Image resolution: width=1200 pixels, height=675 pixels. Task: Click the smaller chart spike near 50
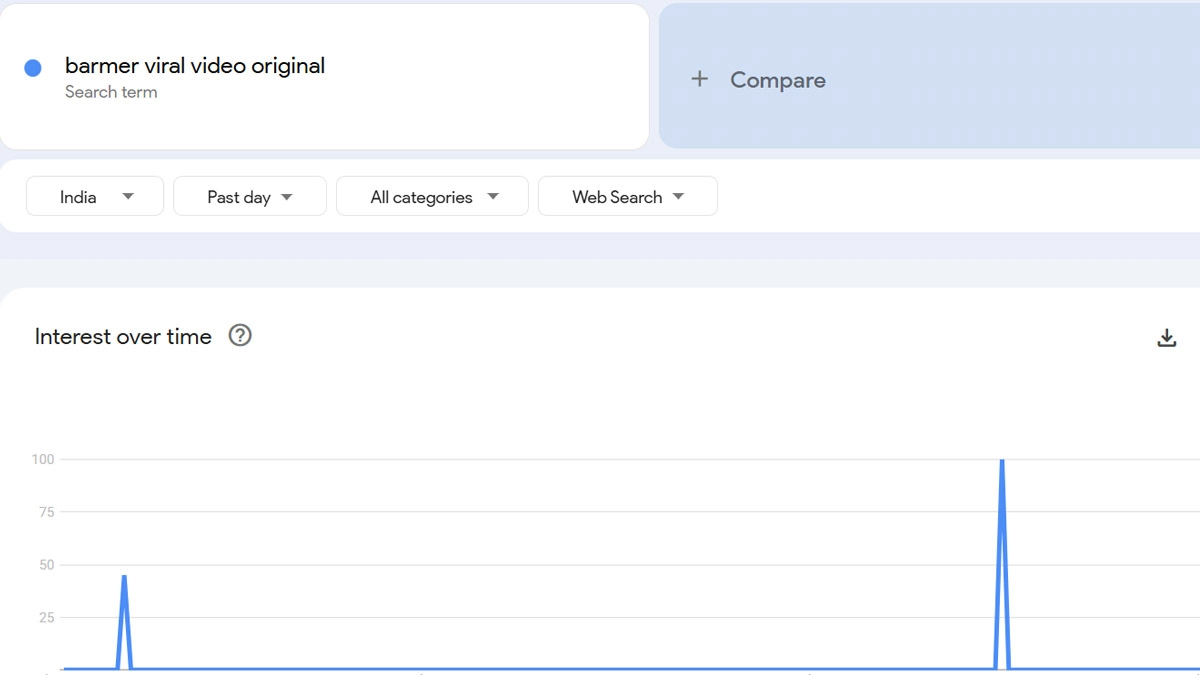coord(124,577)
